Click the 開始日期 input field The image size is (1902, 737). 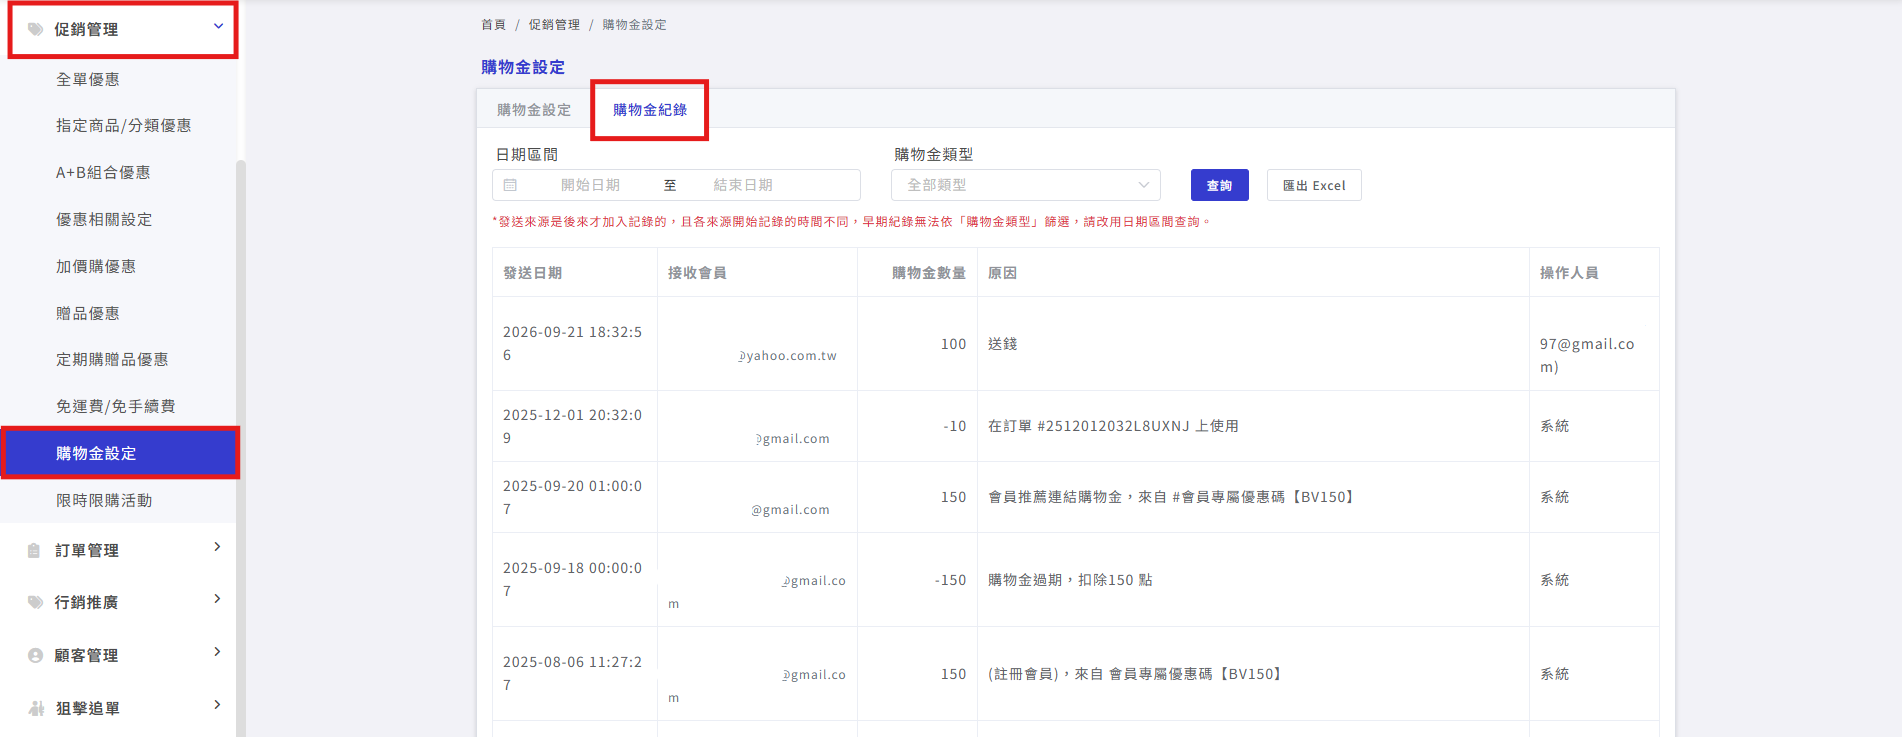click(x=590, y=185)
